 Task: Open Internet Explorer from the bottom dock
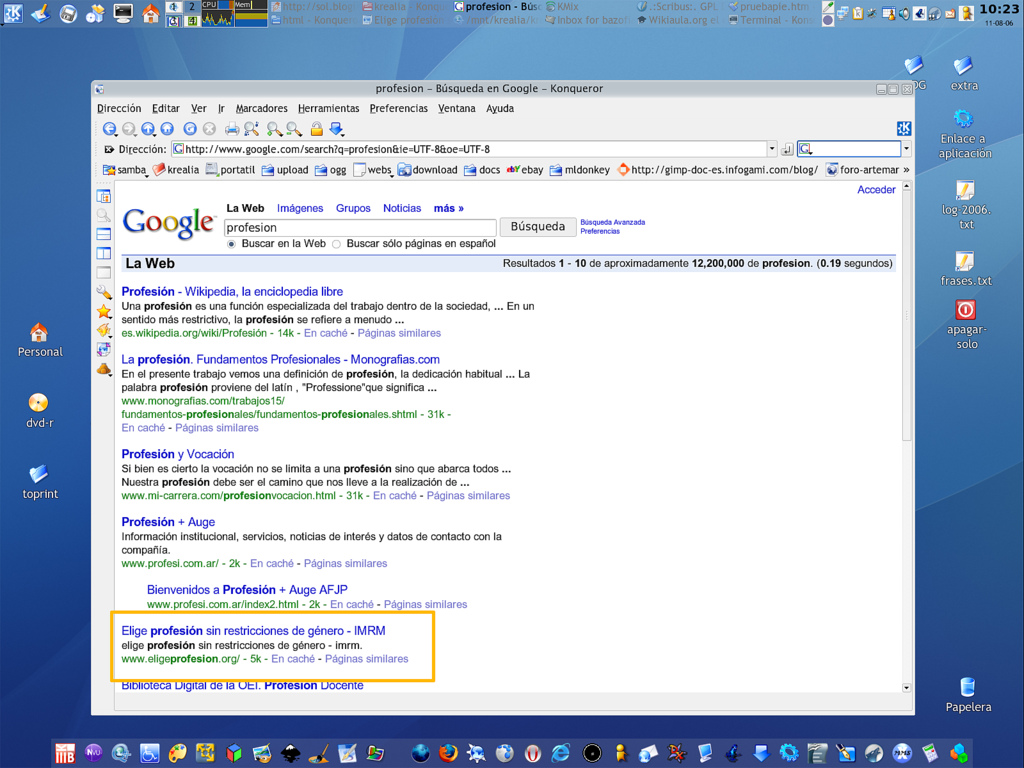click(561, 753)
